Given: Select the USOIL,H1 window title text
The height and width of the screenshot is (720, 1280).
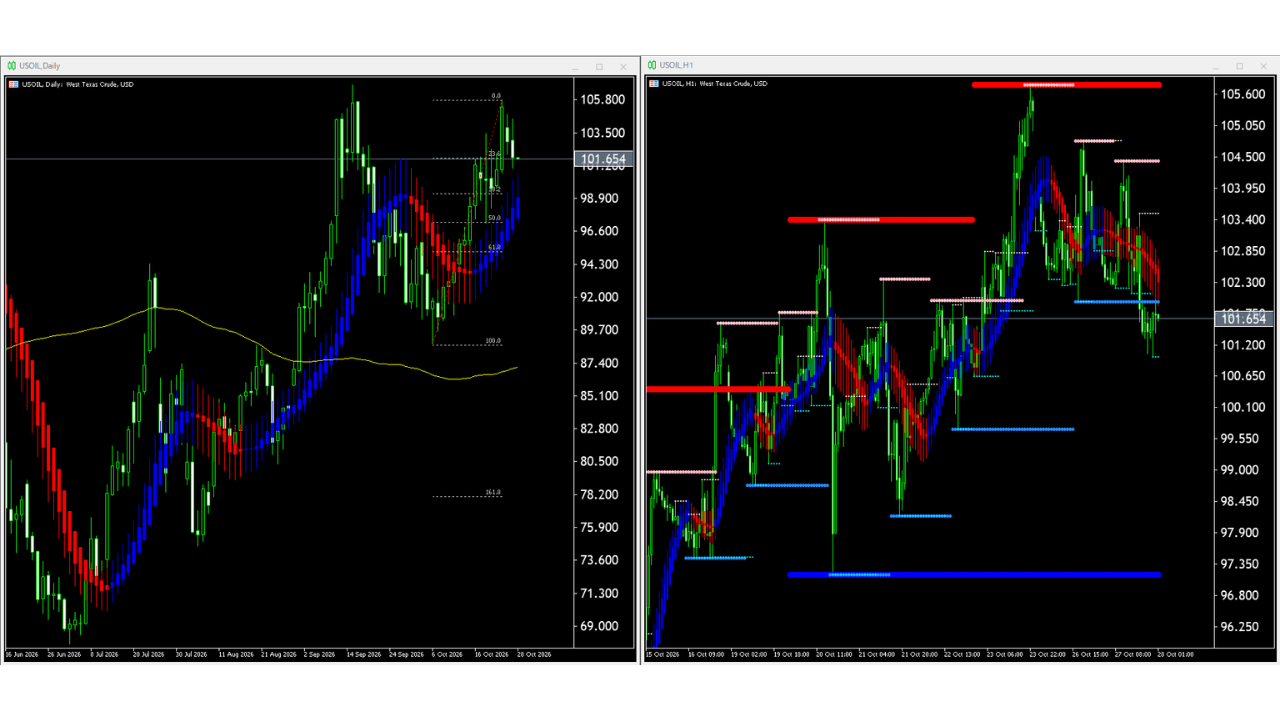Looking at the screenshot, I should [x=677, y=66].
